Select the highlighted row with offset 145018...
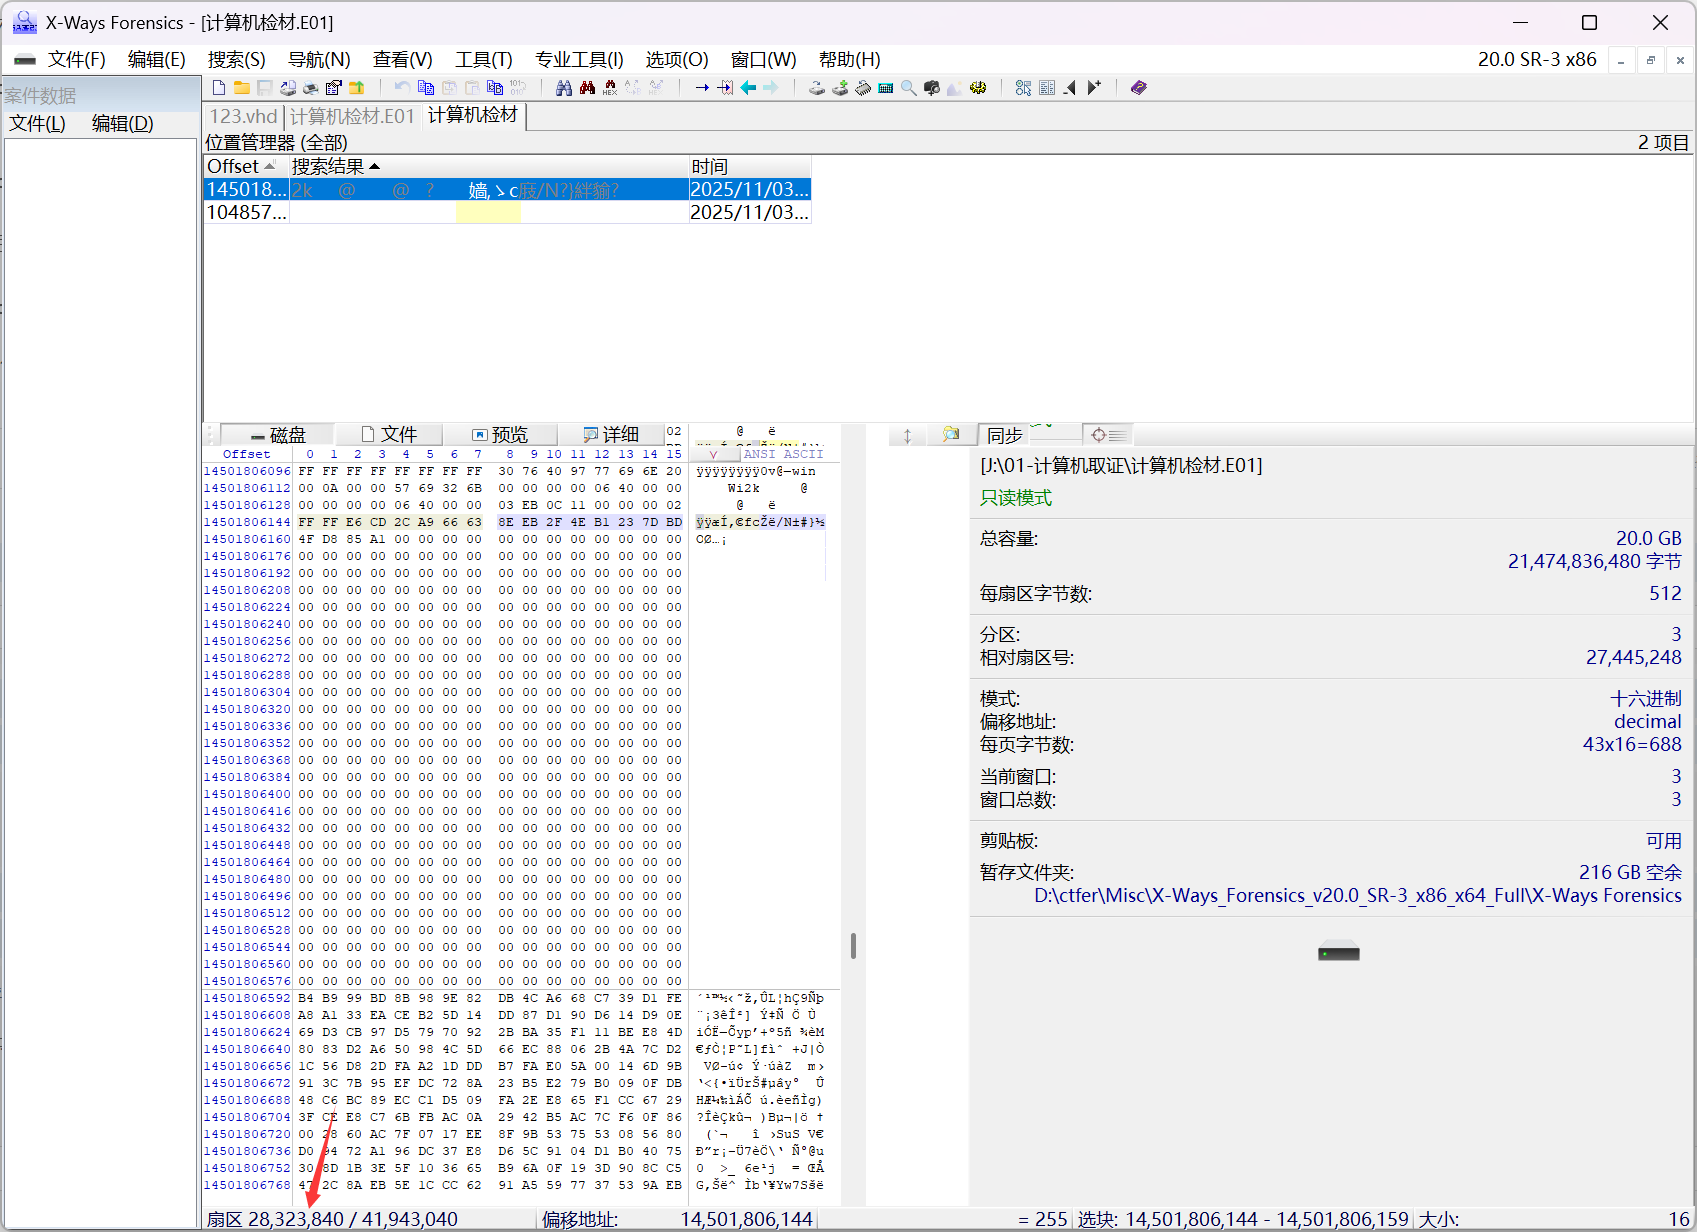 pyautogui.click(x=507, y=190)
